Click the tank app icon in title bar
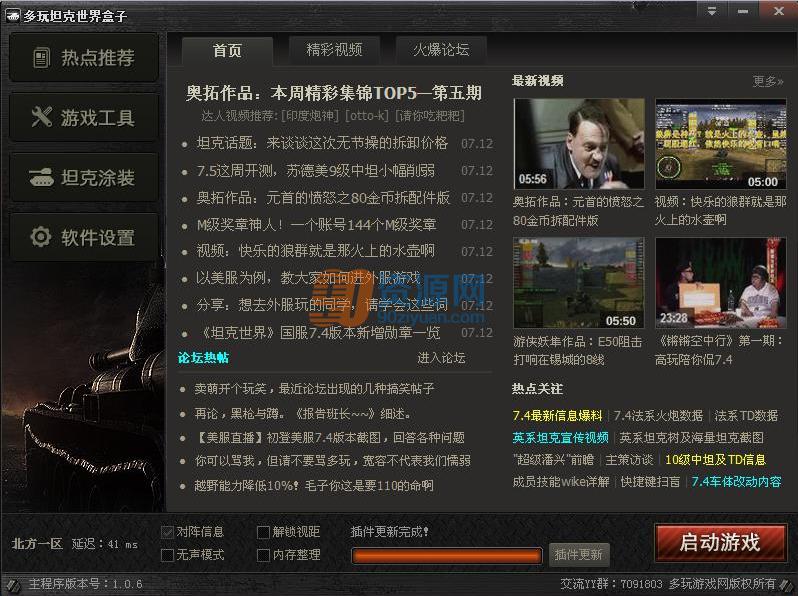The width and height of the screenshot is (798, 596). (13, 16)
